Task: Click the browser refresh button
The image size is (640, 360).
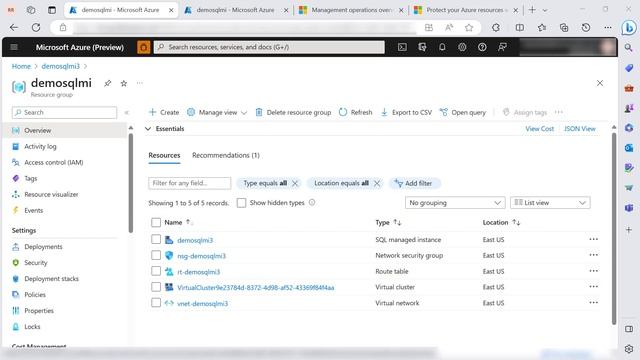Action: [36, 27]
